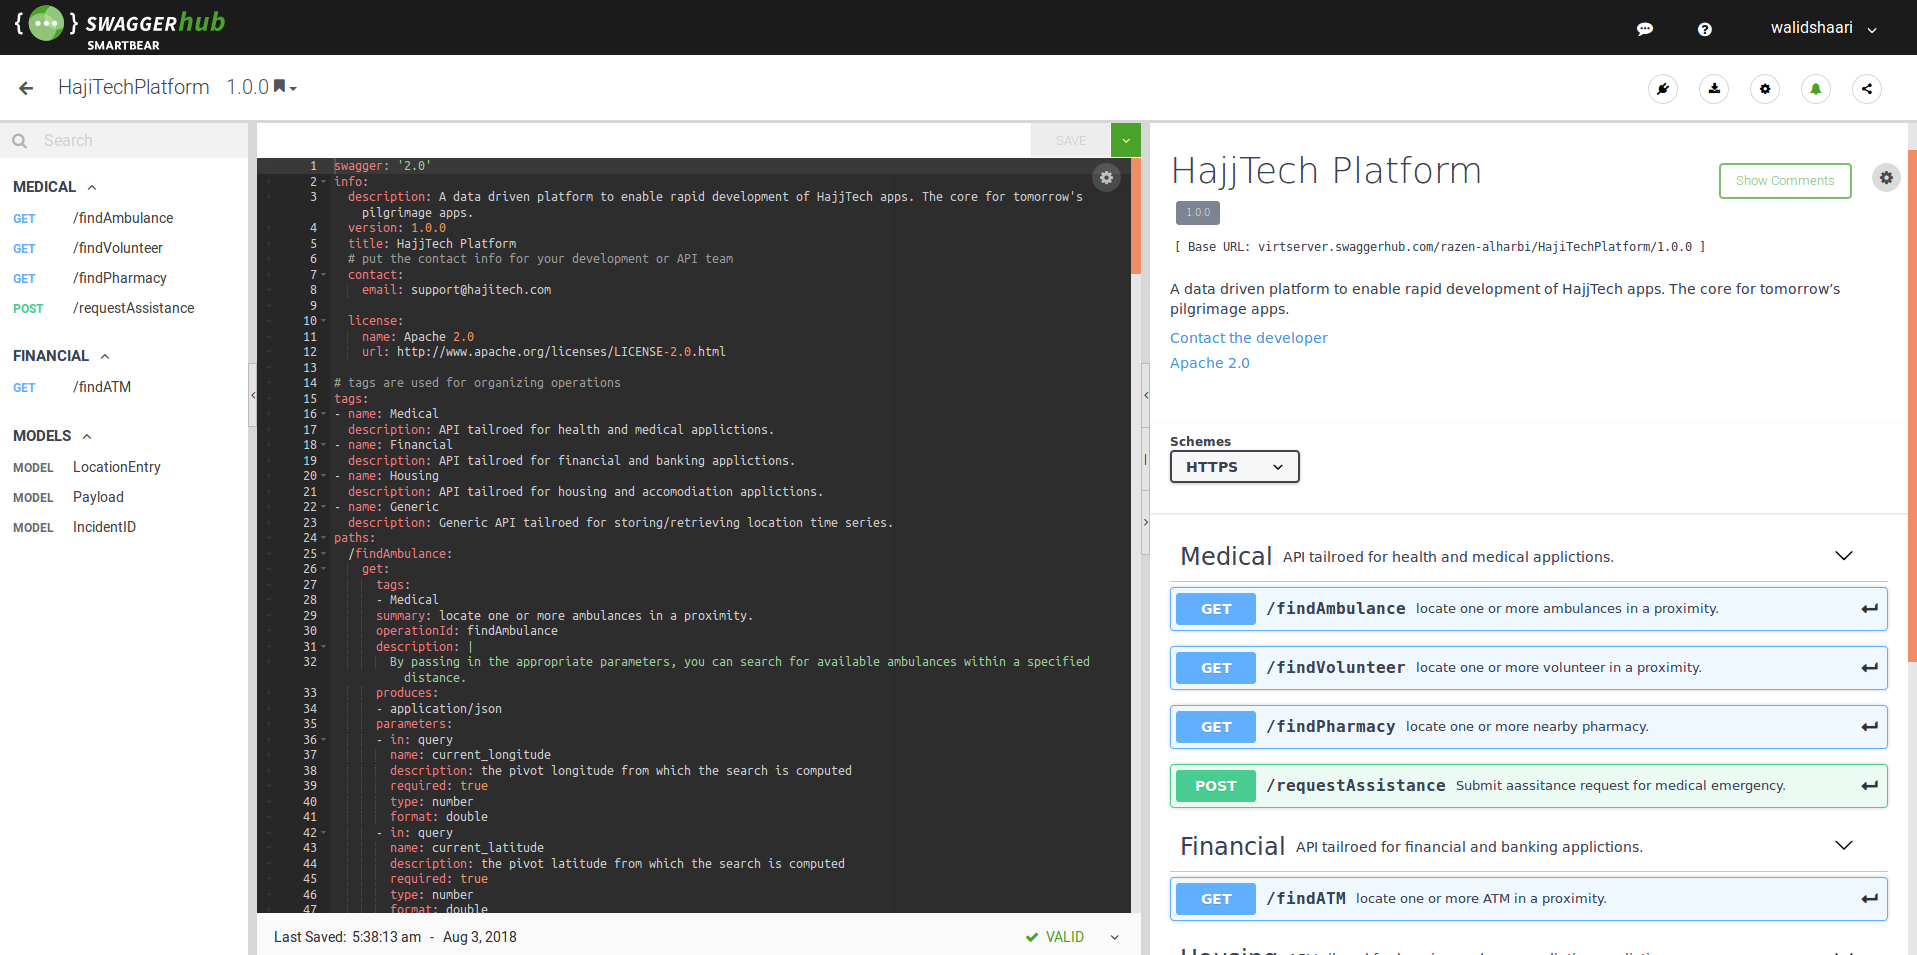The image size is (1917, 955).
Task: Open the editor settings gear icon
Action: 1106,178
